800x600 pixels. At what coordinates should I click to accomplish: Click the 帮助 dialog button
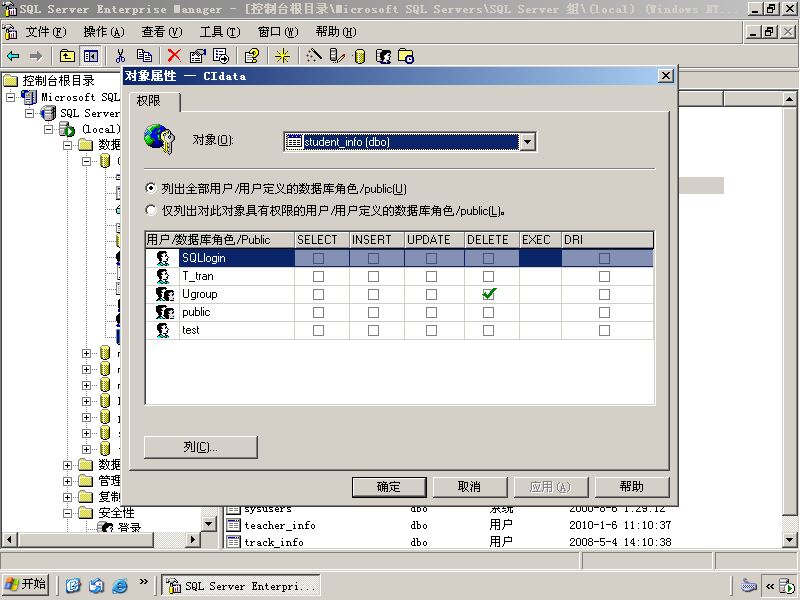[x=632, y=487]
